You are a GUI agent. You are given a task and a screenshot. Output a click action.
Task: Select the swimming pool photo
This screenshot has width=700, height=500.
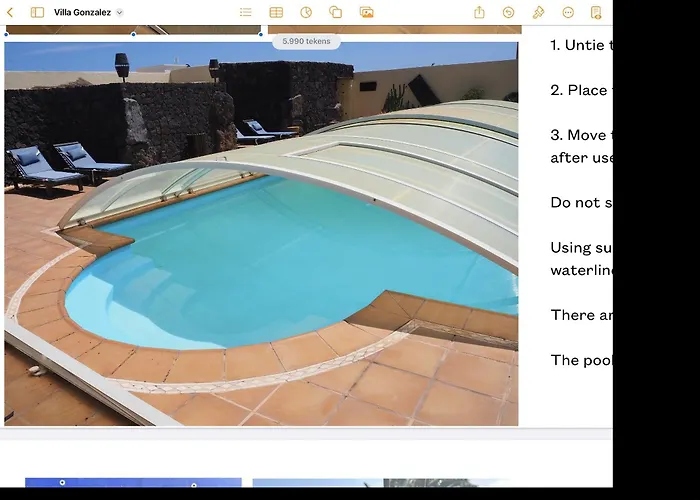[260, 240]
